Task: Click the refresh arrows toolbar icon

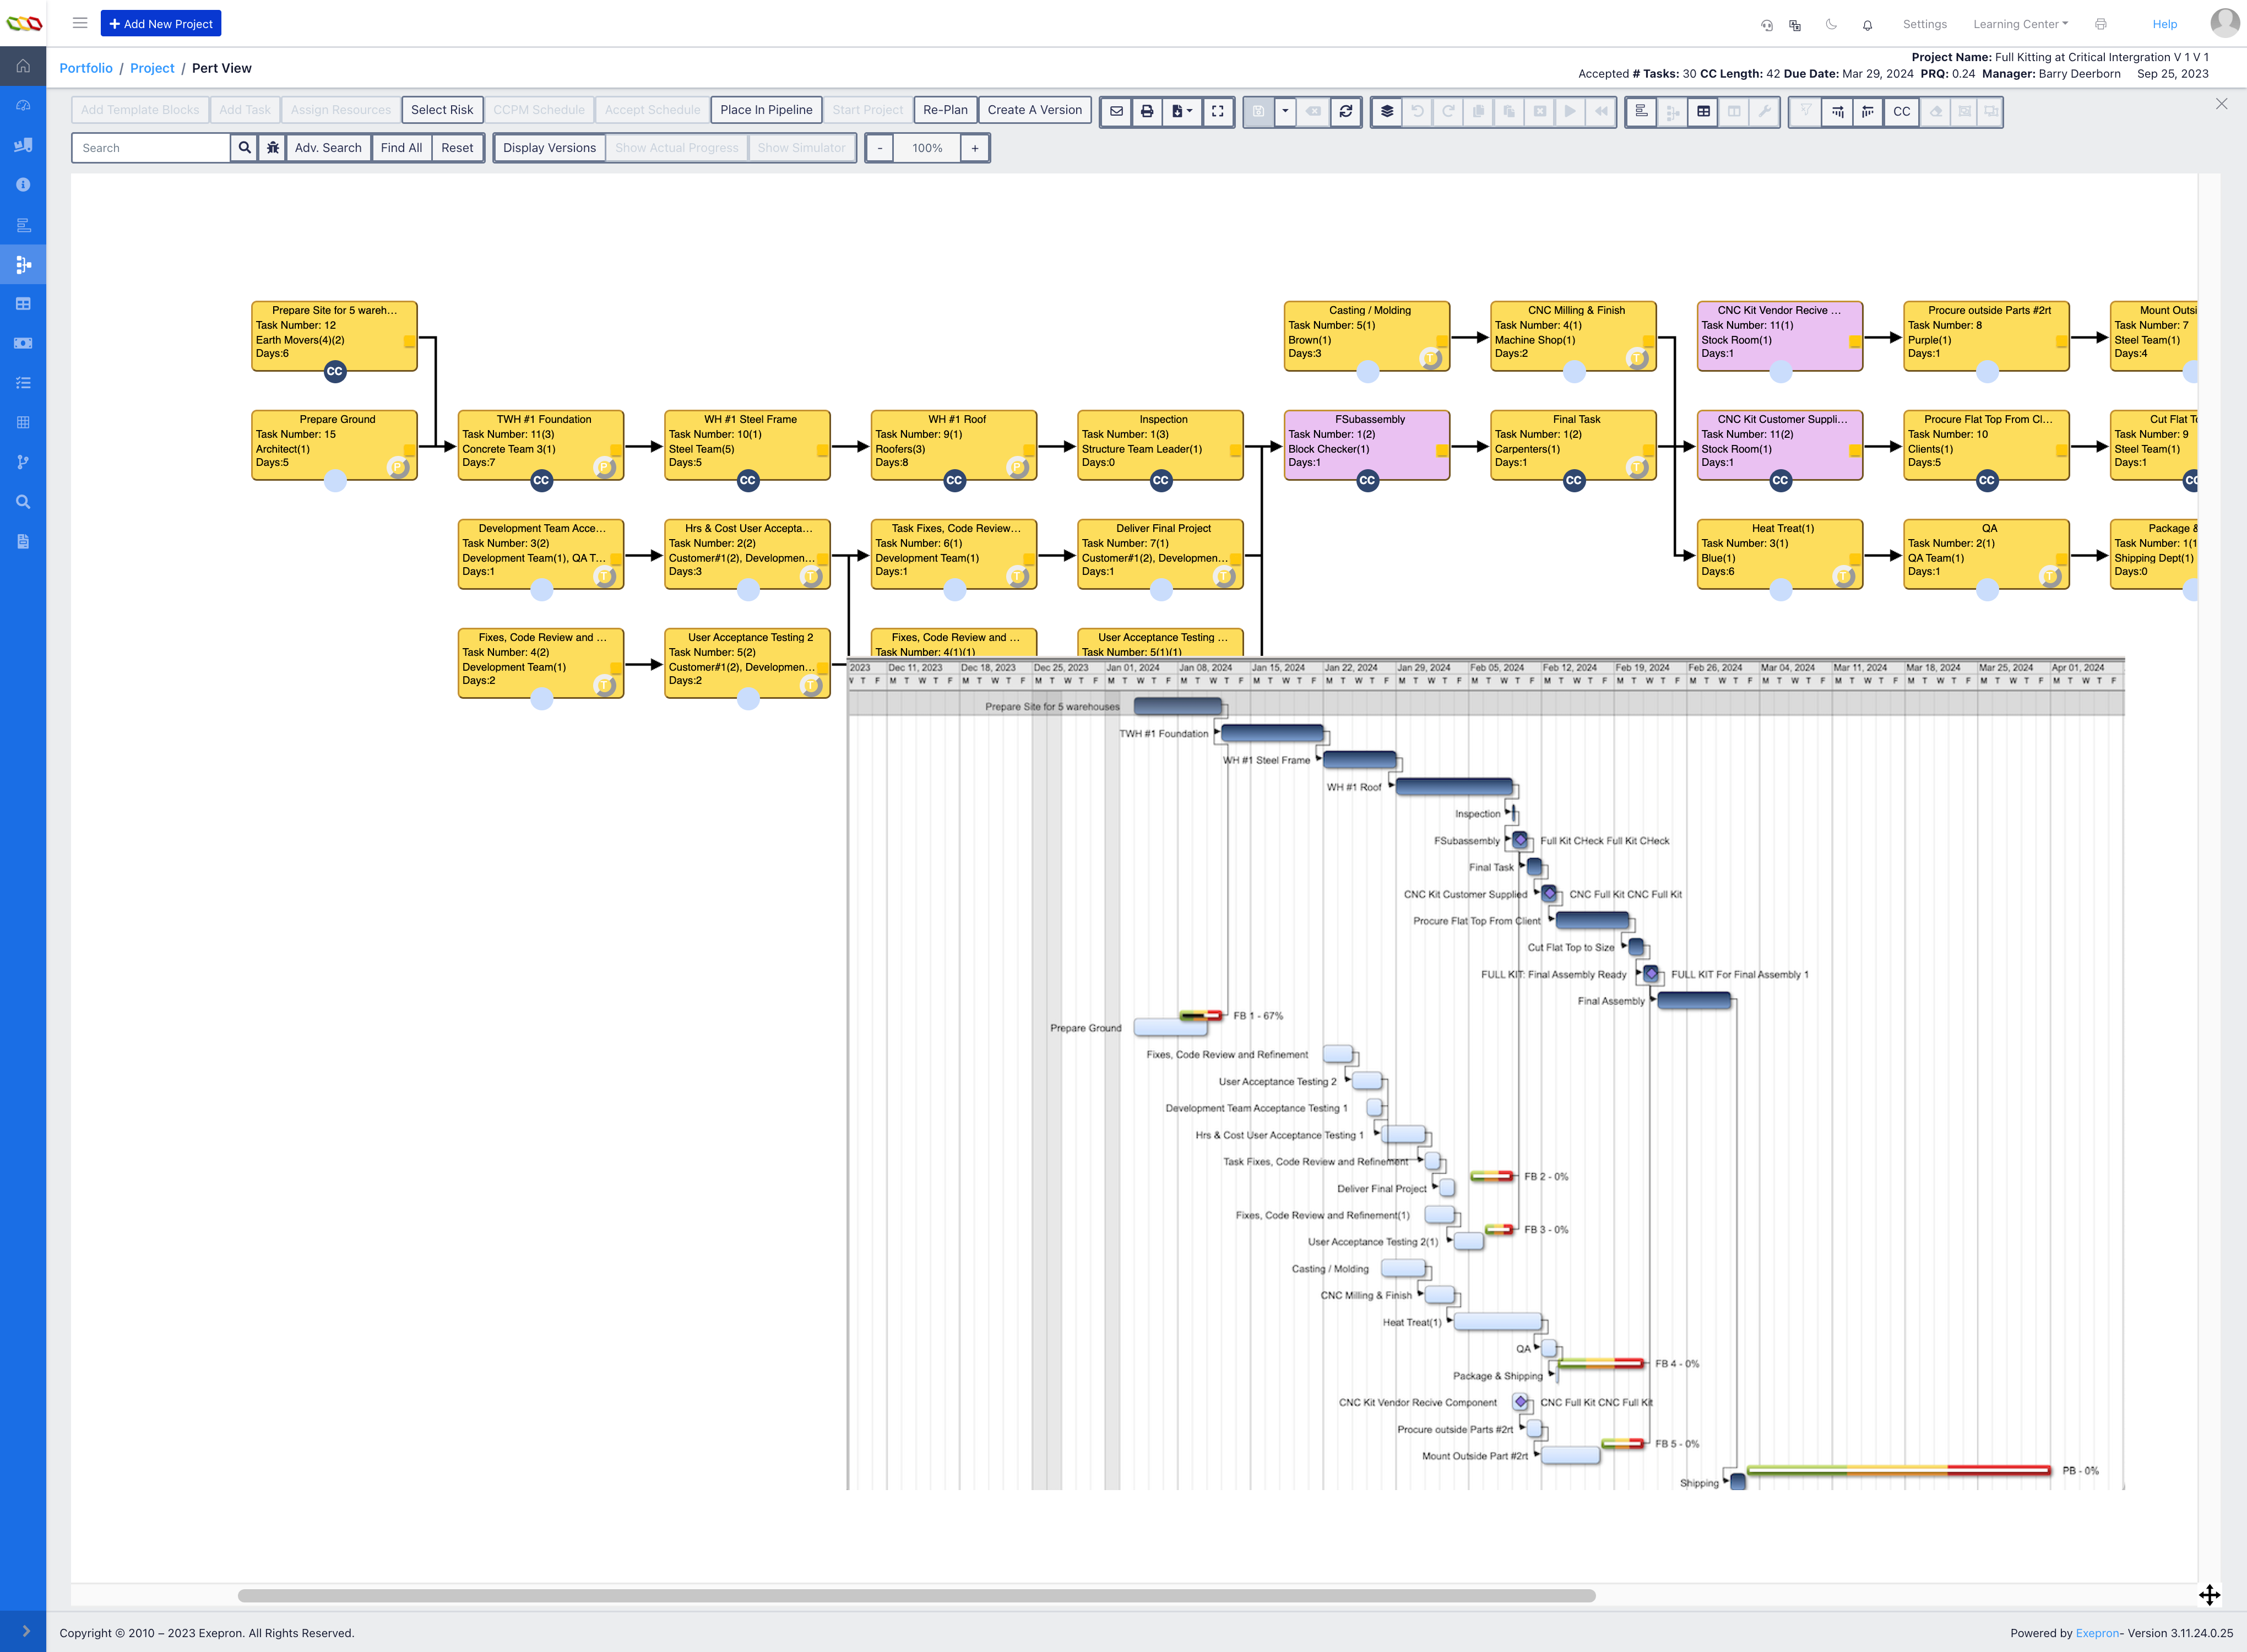Action: pos(1346,111)
